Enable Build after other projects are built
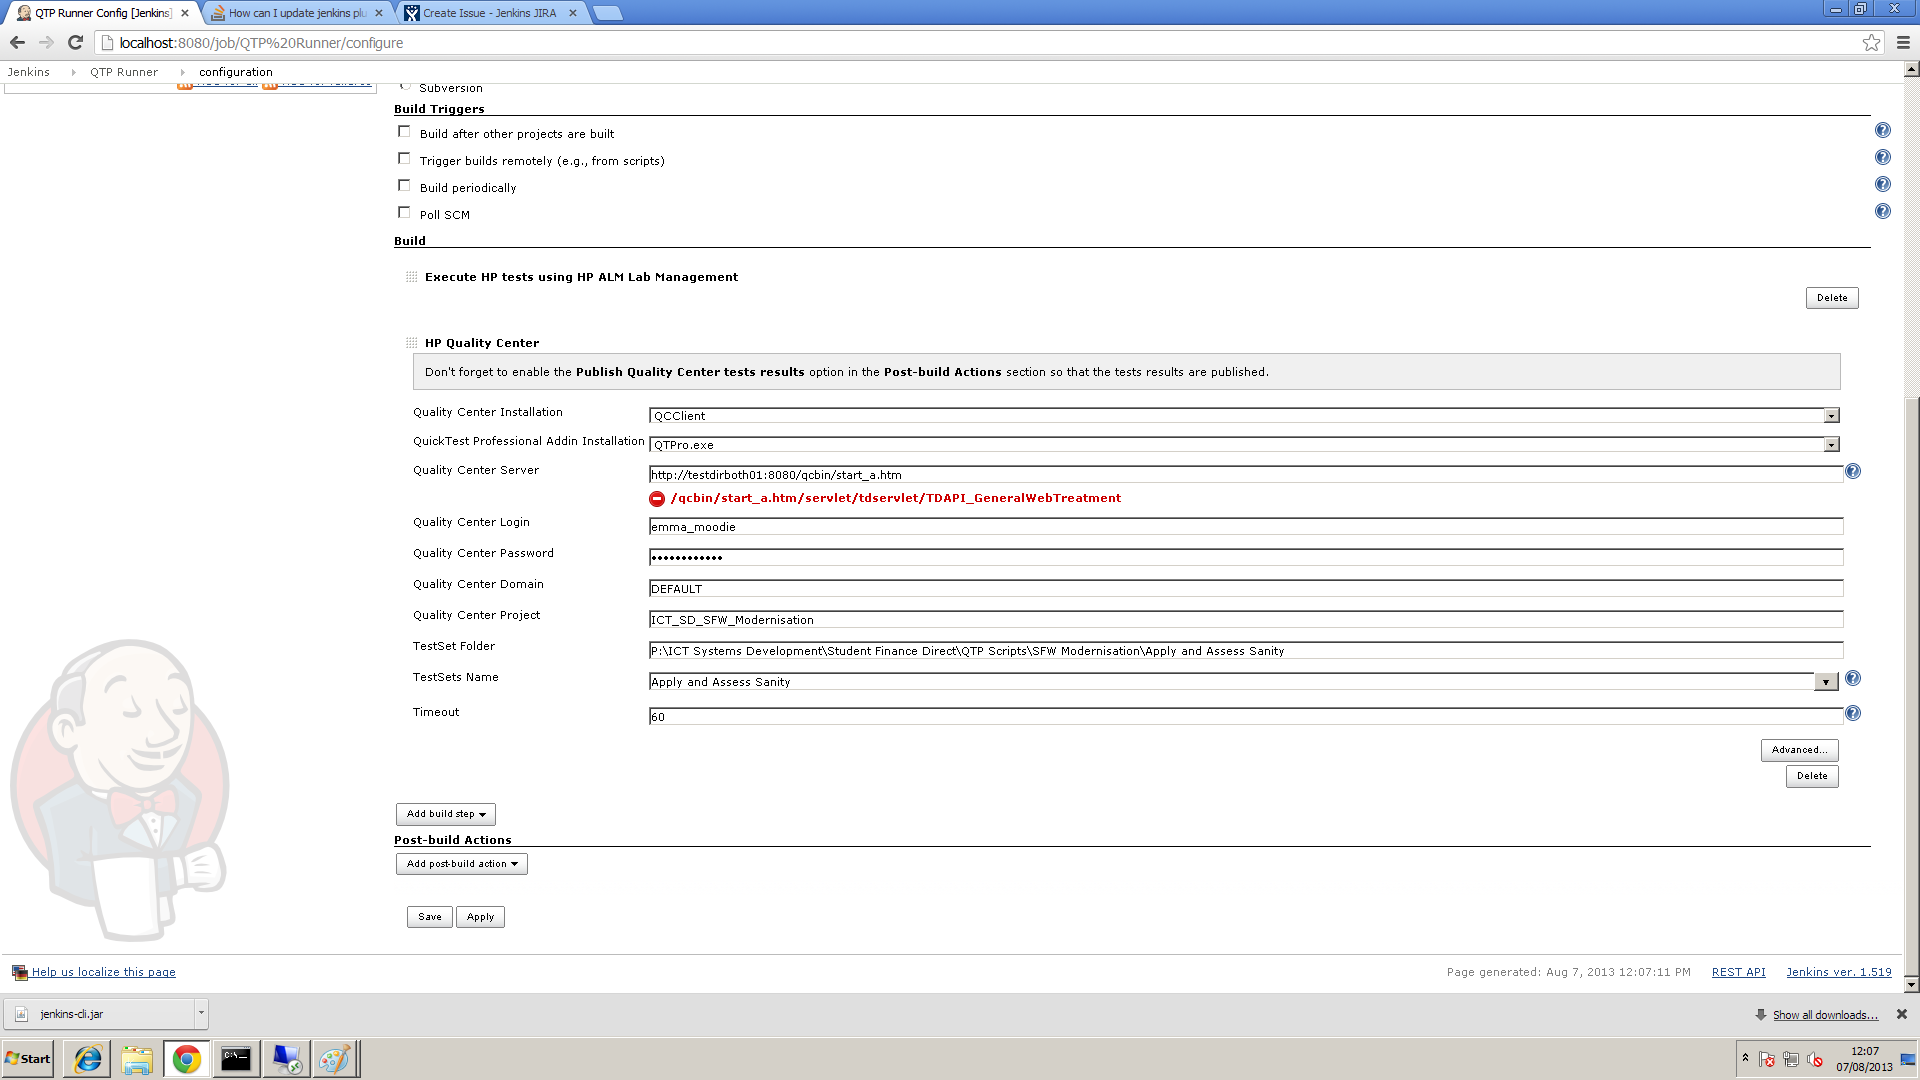1920x1080 pixels. pyautogui.click(x=404, y=132)
